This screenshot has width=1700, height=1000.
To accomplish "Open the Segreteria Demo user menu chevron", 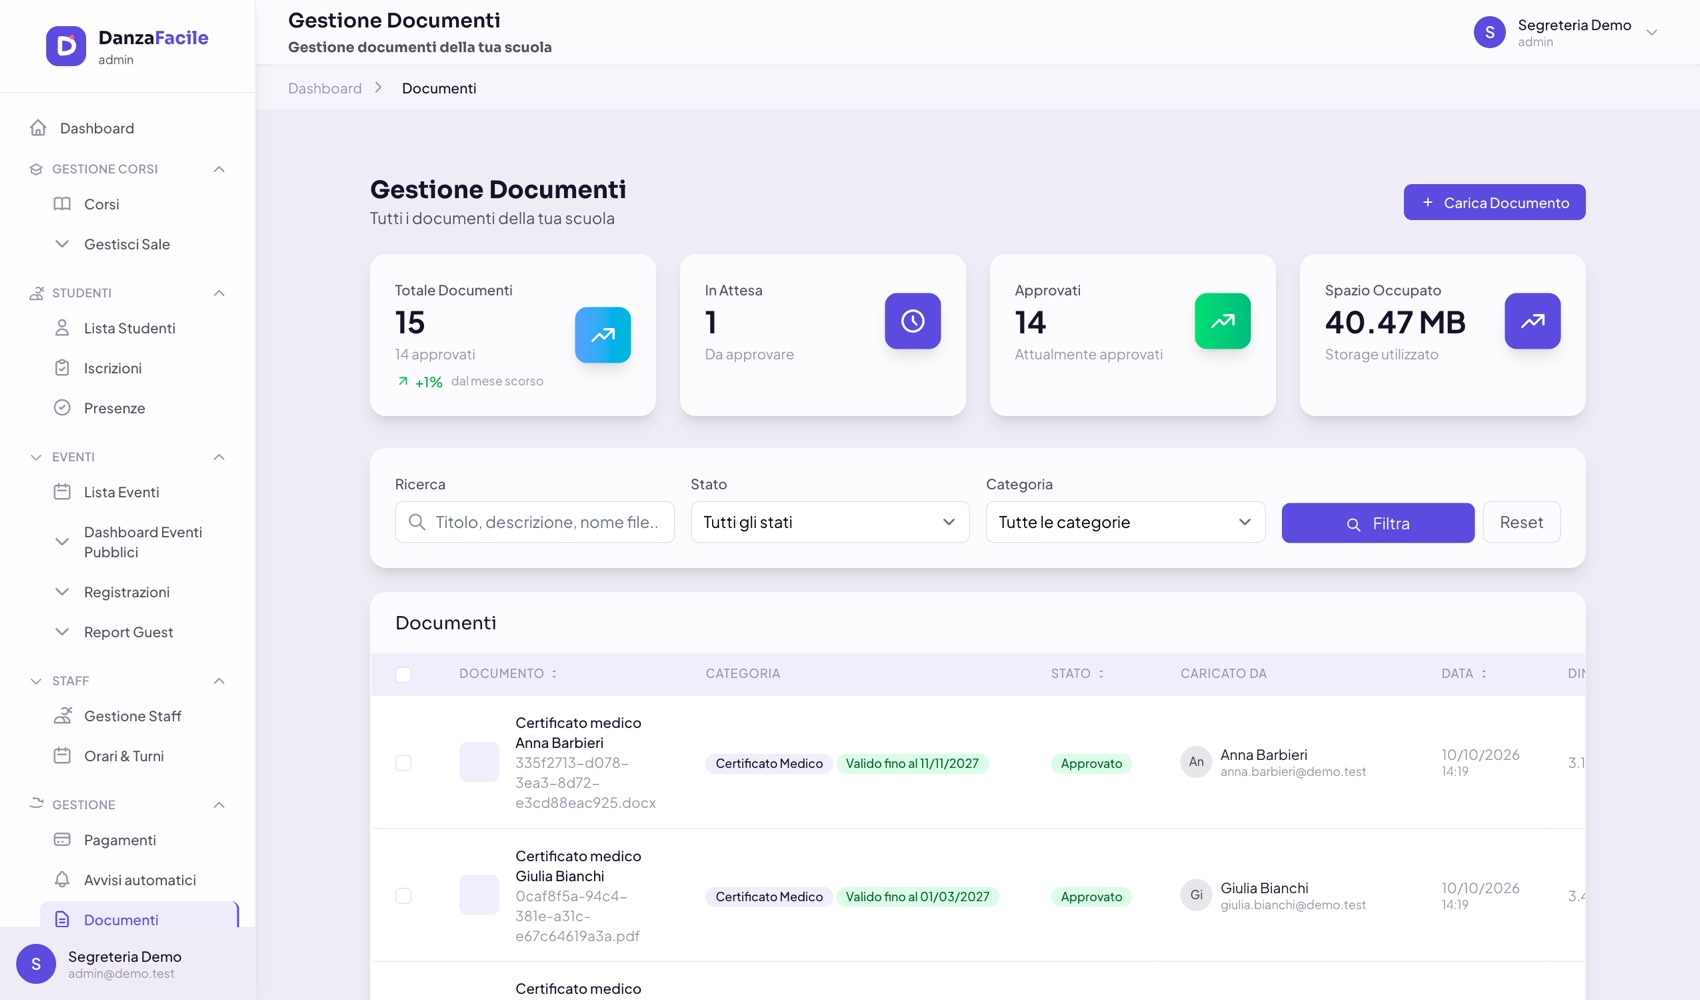I will tap(1652, 32).
